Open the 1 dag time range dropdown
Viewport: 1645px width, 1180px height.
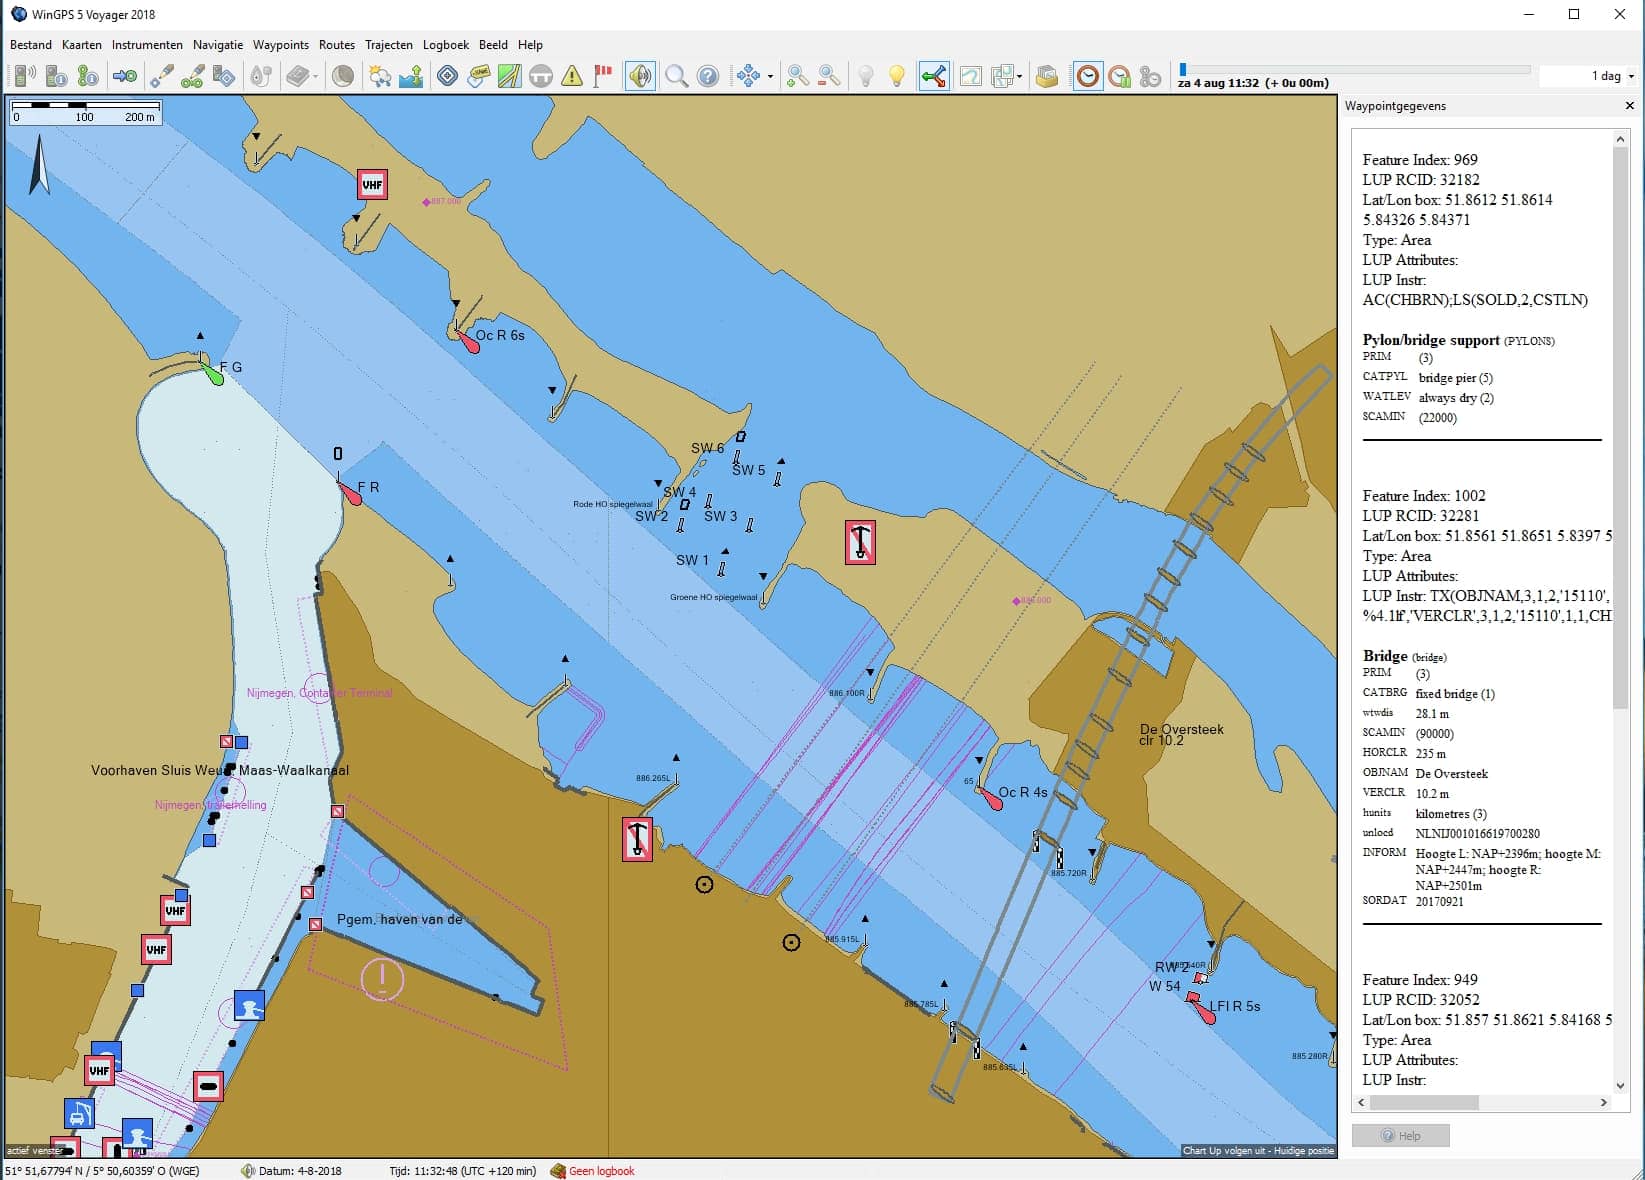tap(1588, 76)
